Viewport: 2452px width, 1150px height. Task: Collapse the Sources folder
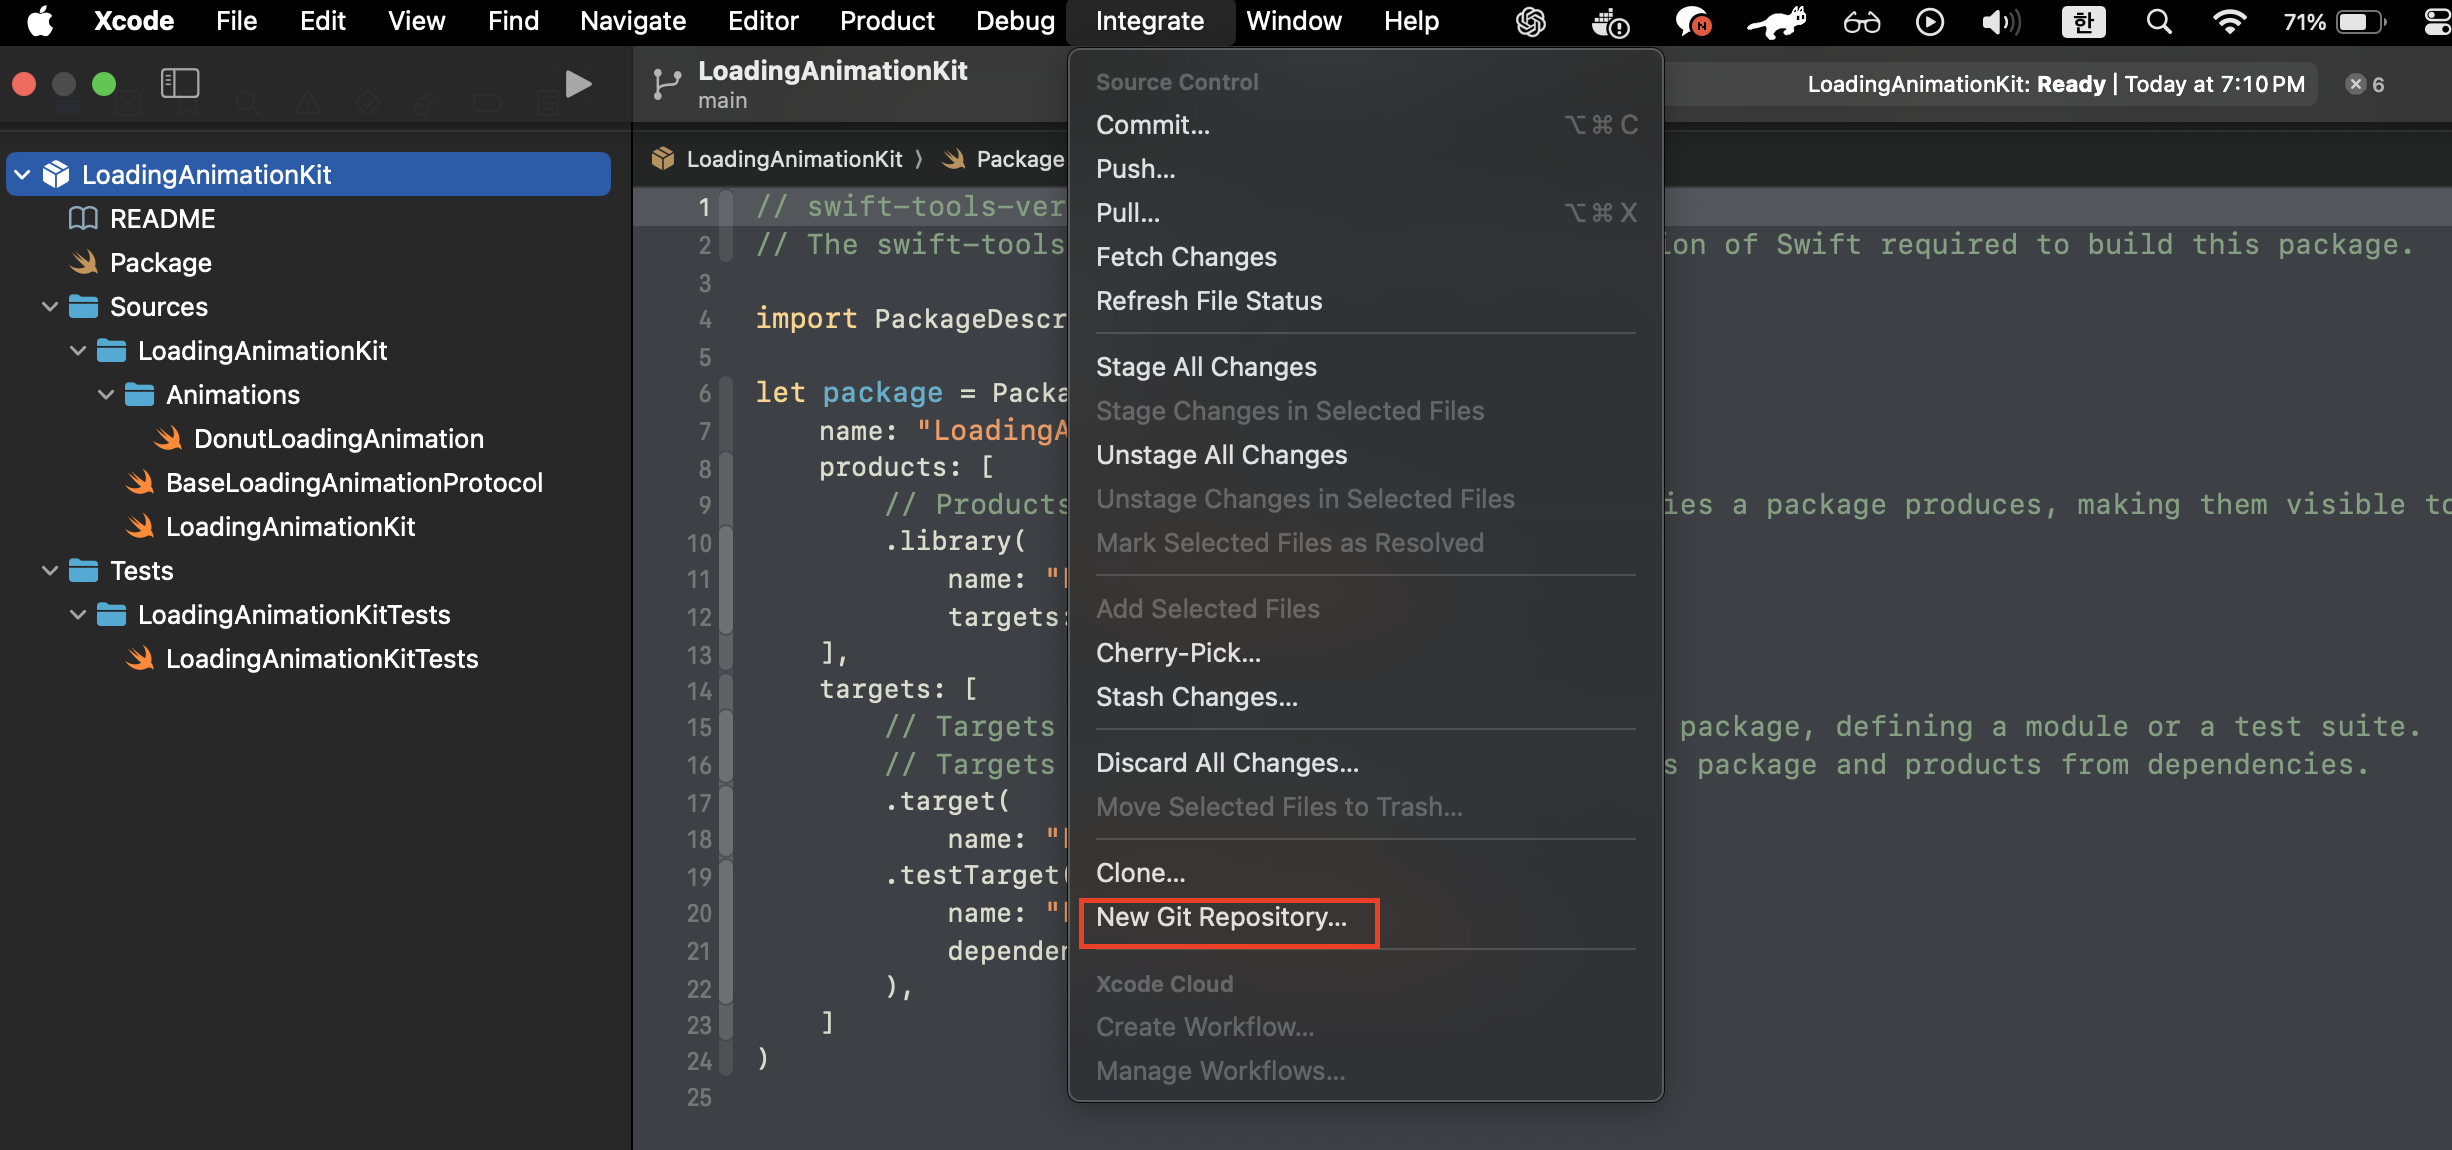tap(50, 307)
